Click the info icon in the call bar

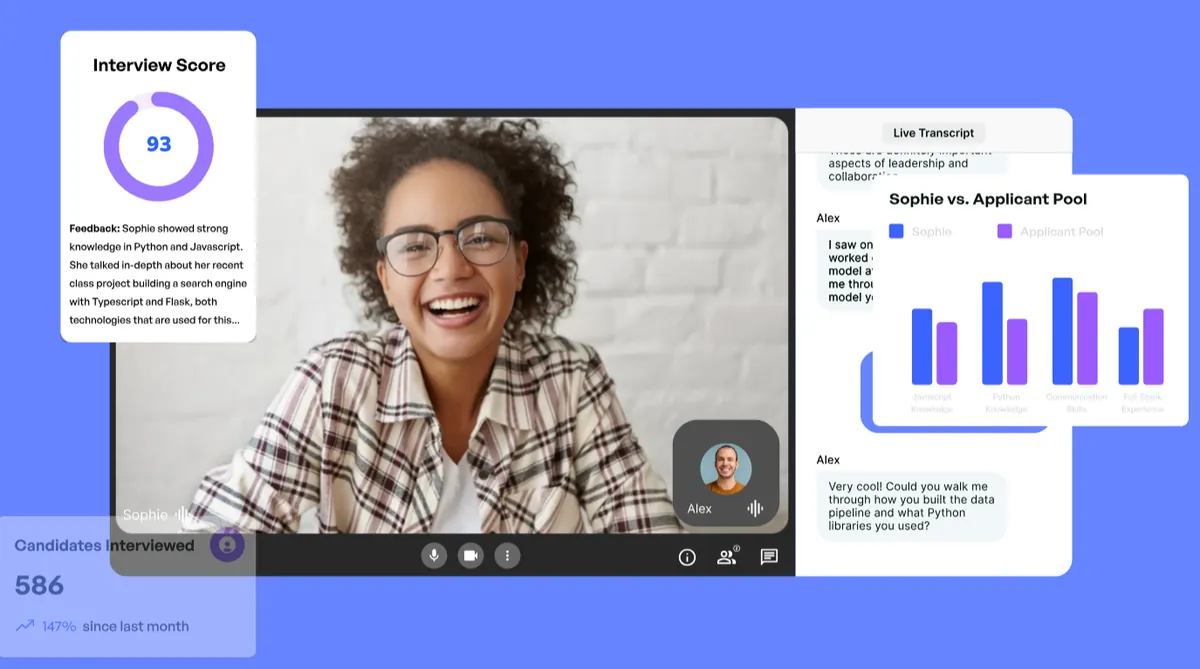click(x=687, y=558)
